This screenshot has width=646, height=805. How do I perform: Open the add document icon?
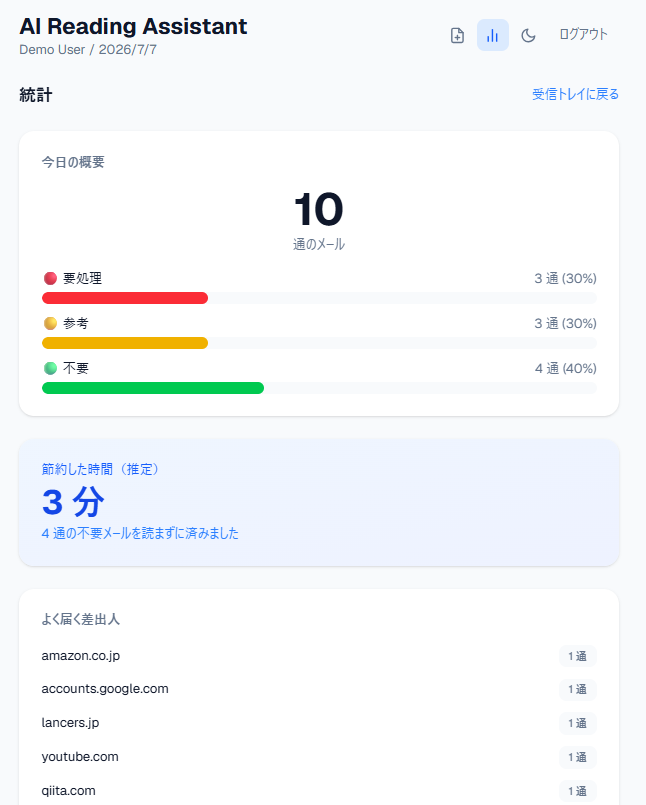[x=457, y=35]
